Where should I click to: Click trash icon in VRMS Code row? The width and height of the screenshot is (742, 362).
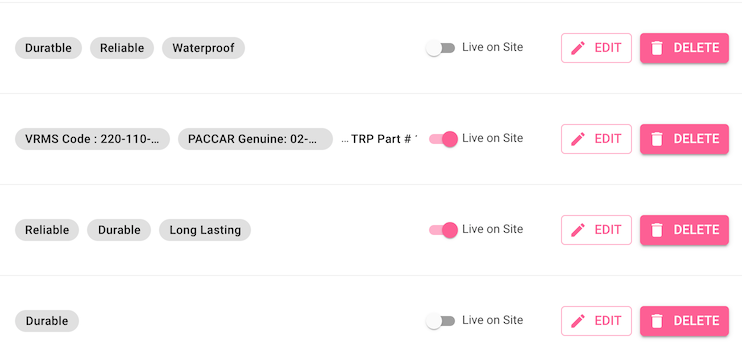click(x=657, y=139)
